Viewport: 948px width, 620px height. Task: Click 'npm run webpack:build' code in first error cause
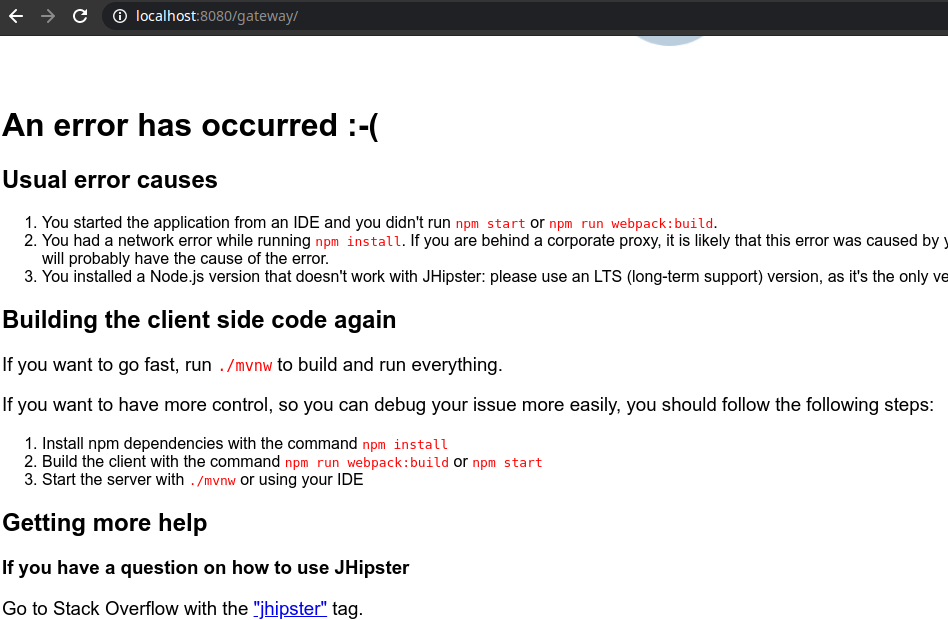(x=631, y=224)
